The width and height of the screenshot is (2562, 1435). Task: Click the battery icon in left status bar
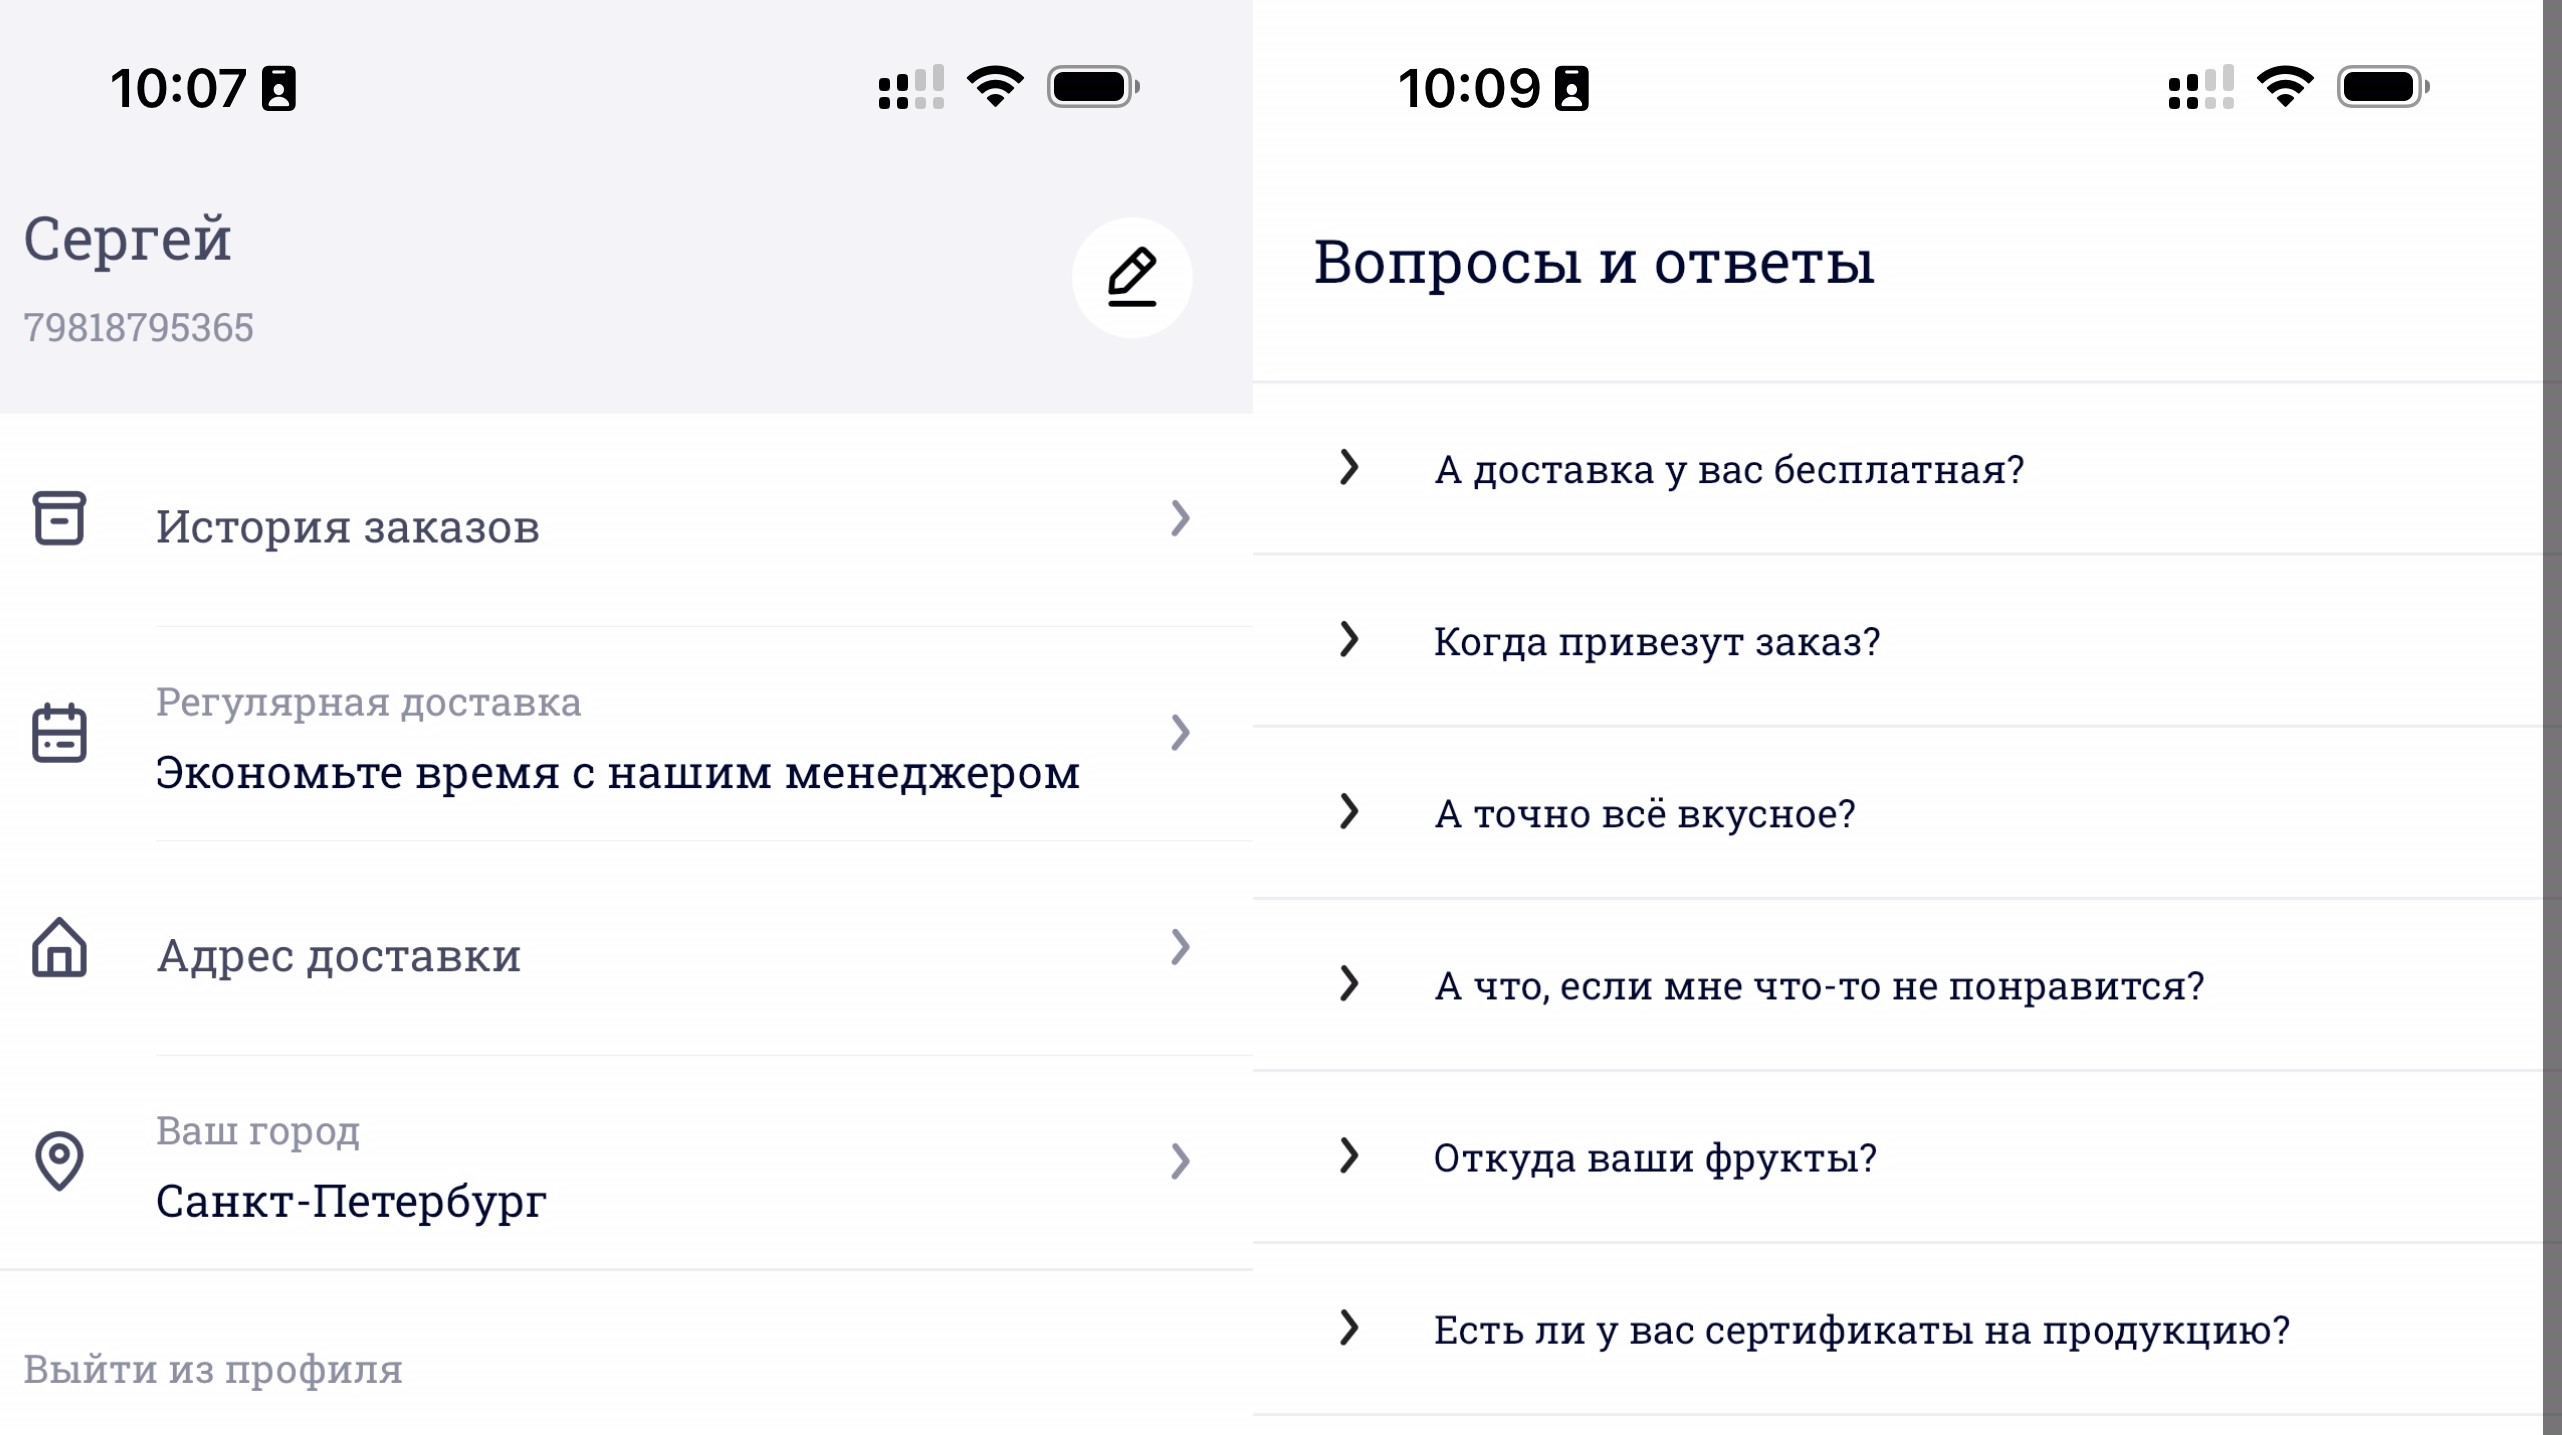pyautogui.click(x=1093, y=87)
